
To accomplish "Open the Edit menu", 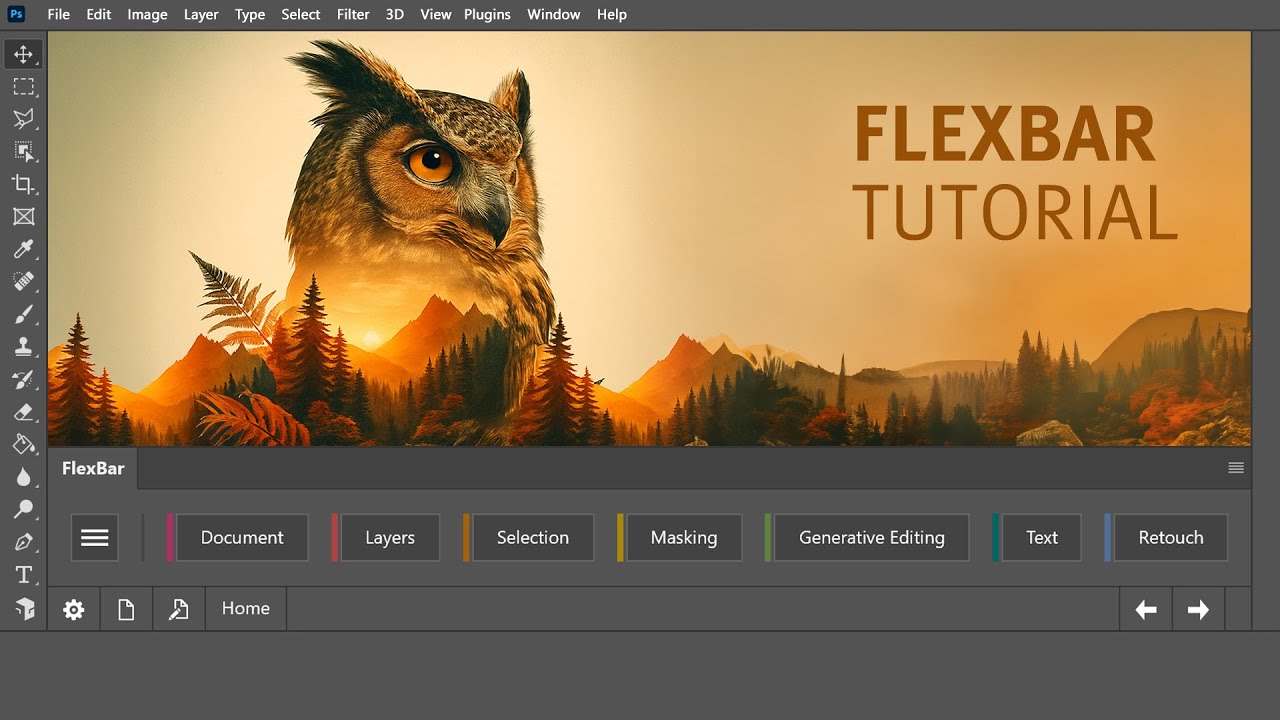I will click(x=99, y=14).
